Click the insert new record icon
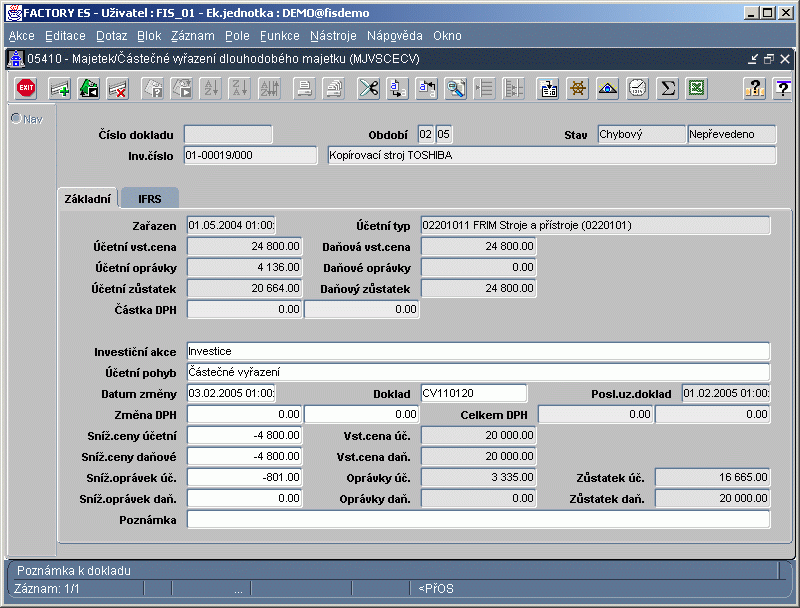The height and width of the screenshot is (608, 800). [60, 89]
